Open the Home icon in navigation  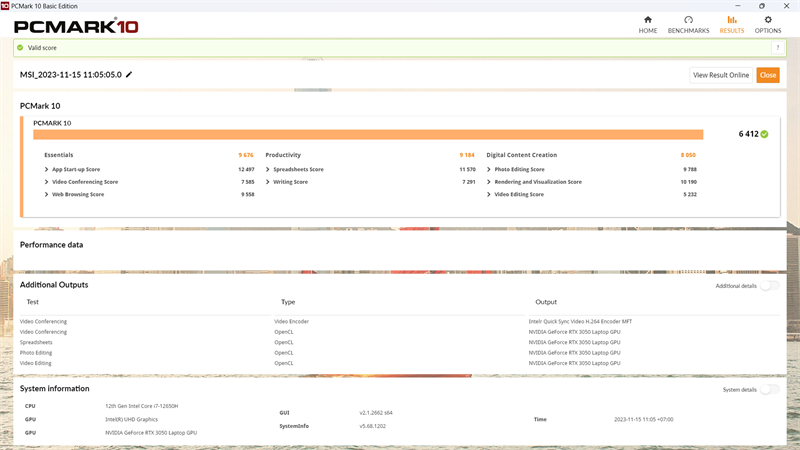point(648,20)
